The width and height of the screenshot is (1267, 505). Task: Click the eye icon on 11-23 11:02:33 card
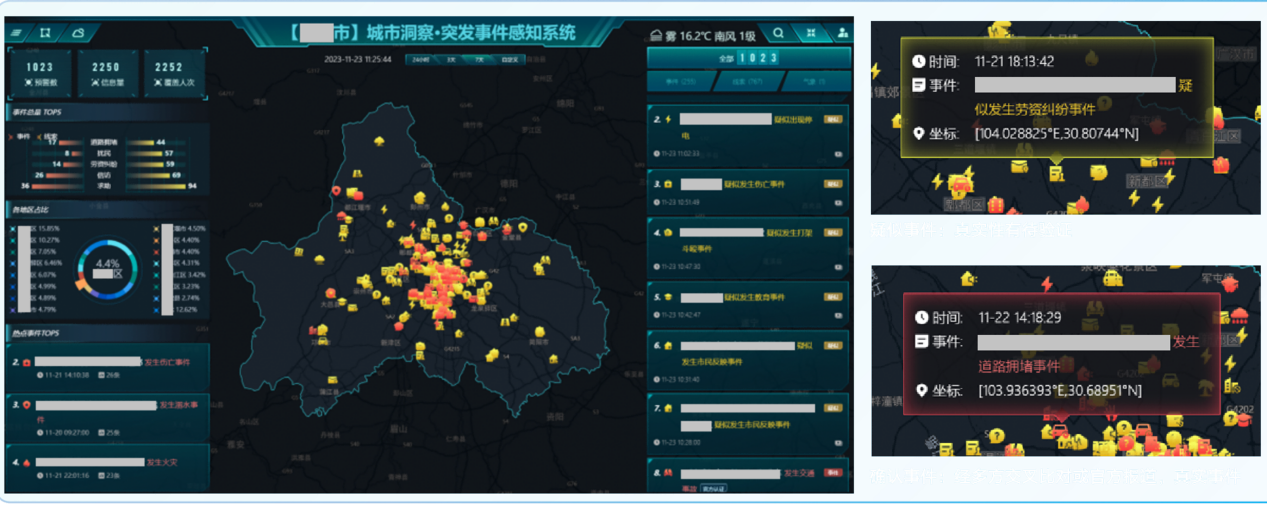pyautogui.click(x=838, y=154)
